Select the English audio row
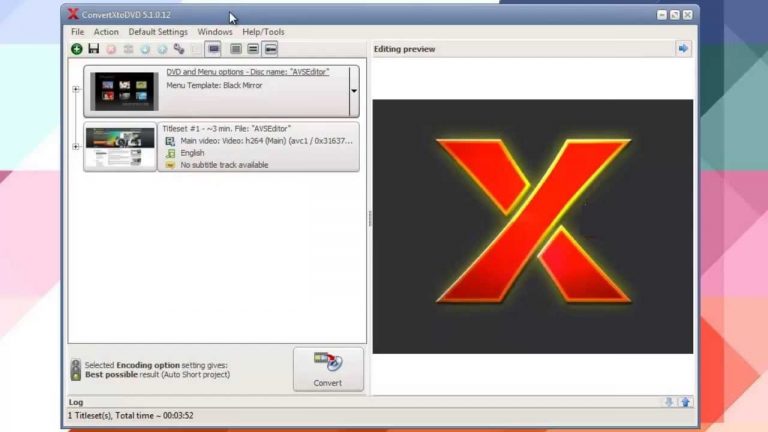 tap(192, 153)
